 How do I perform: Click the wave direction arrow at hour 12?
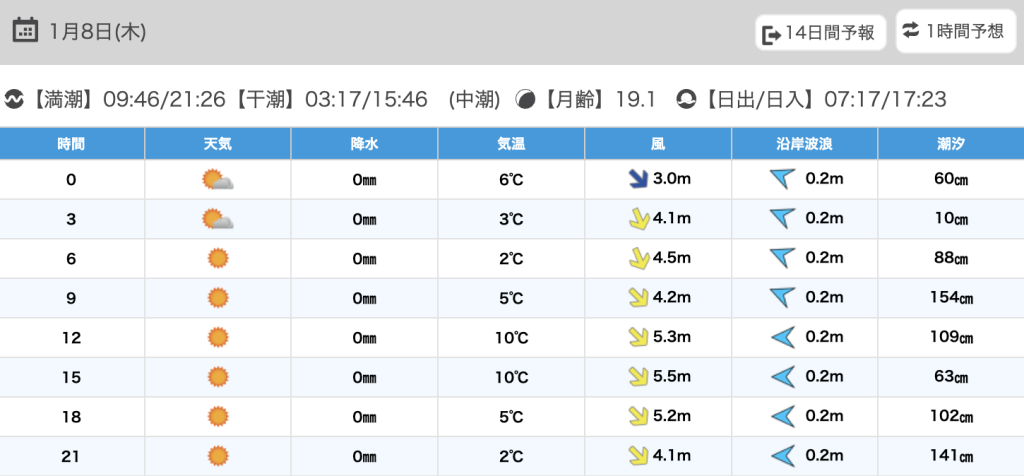pos(781,338)
